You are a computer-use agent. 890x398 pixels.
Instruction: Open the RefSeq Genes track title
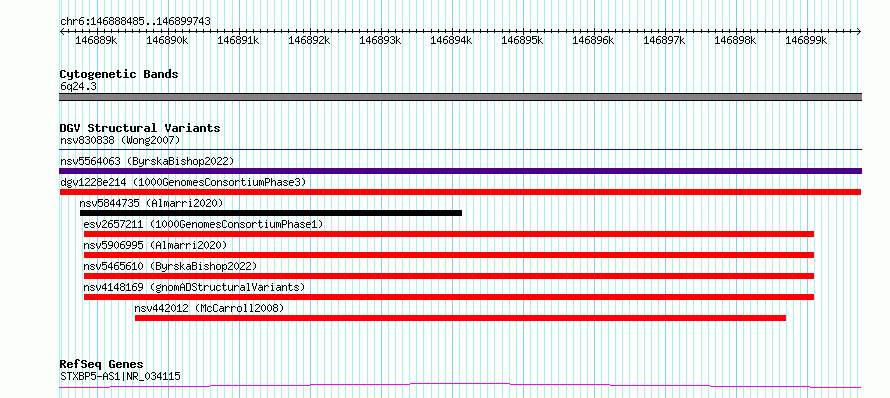coord(101,364)
